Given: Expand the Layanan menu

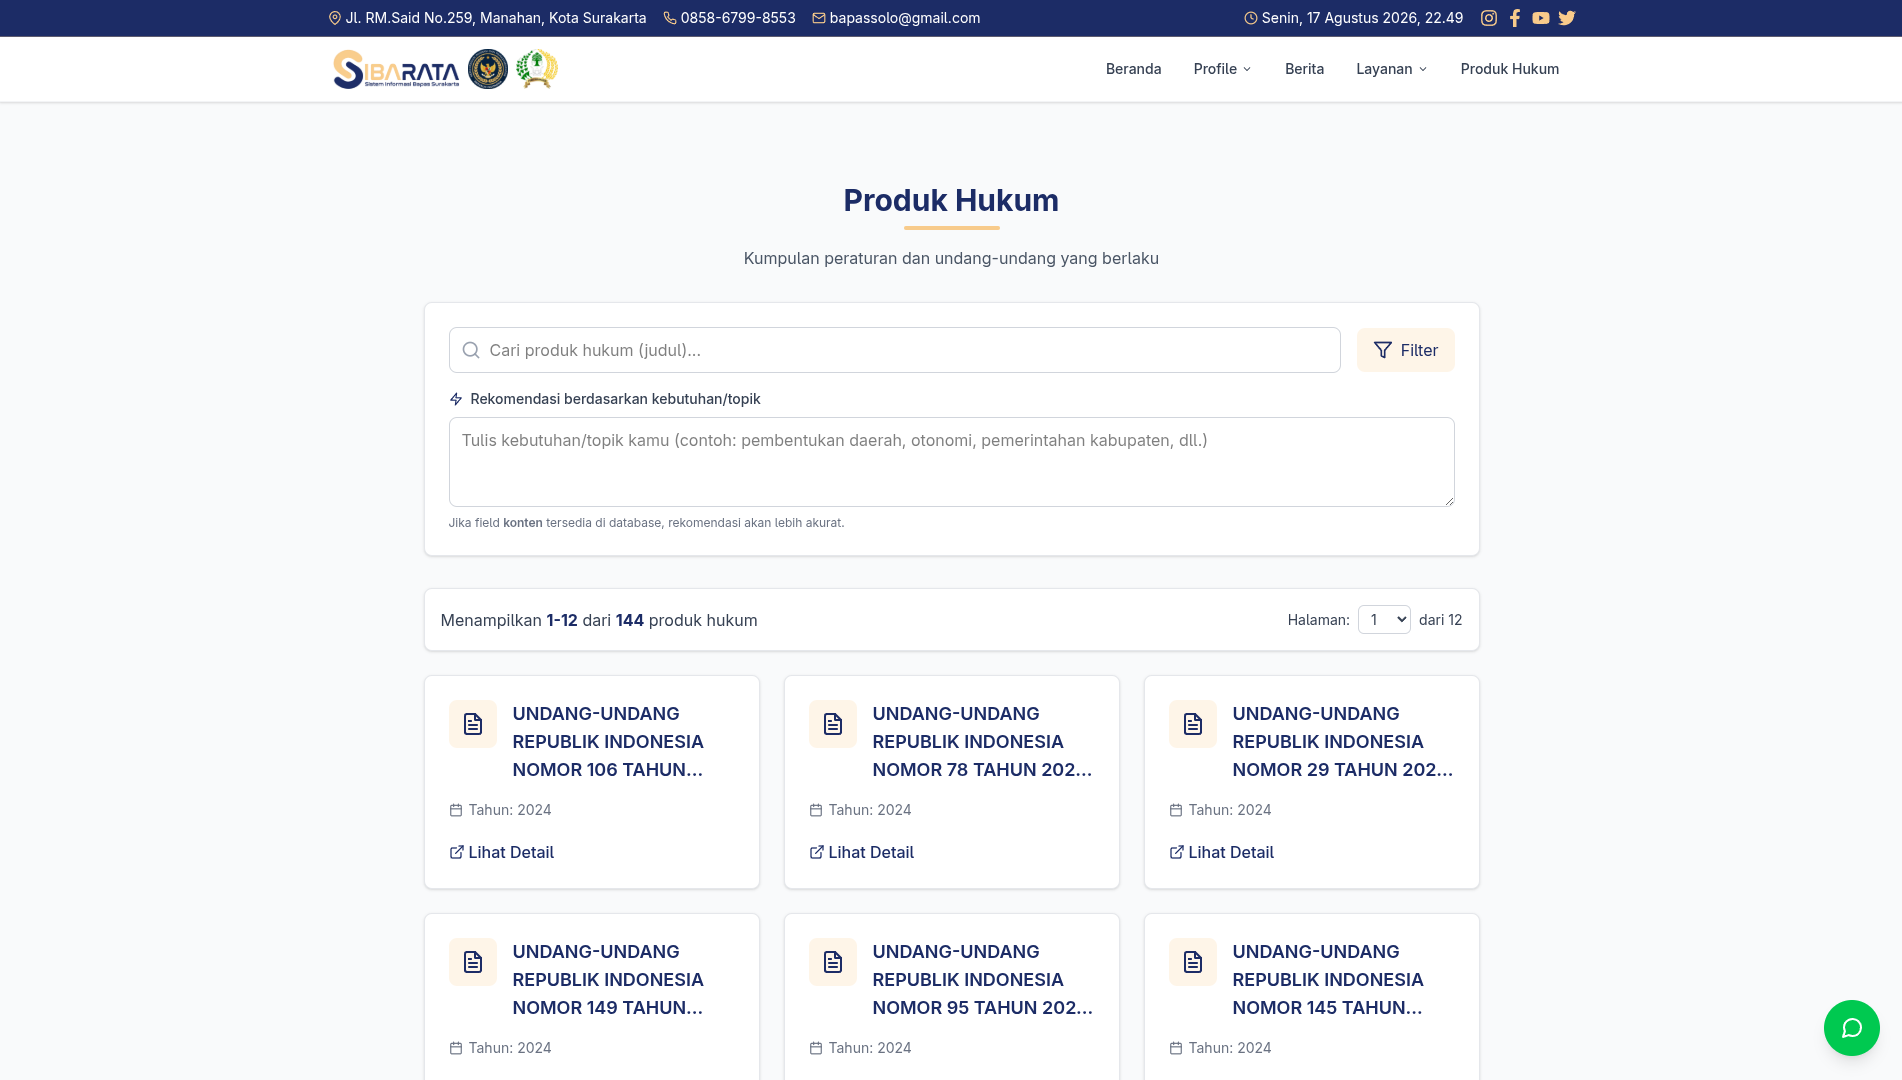Looking at the screenshot, I should (x=1391, y=69).
